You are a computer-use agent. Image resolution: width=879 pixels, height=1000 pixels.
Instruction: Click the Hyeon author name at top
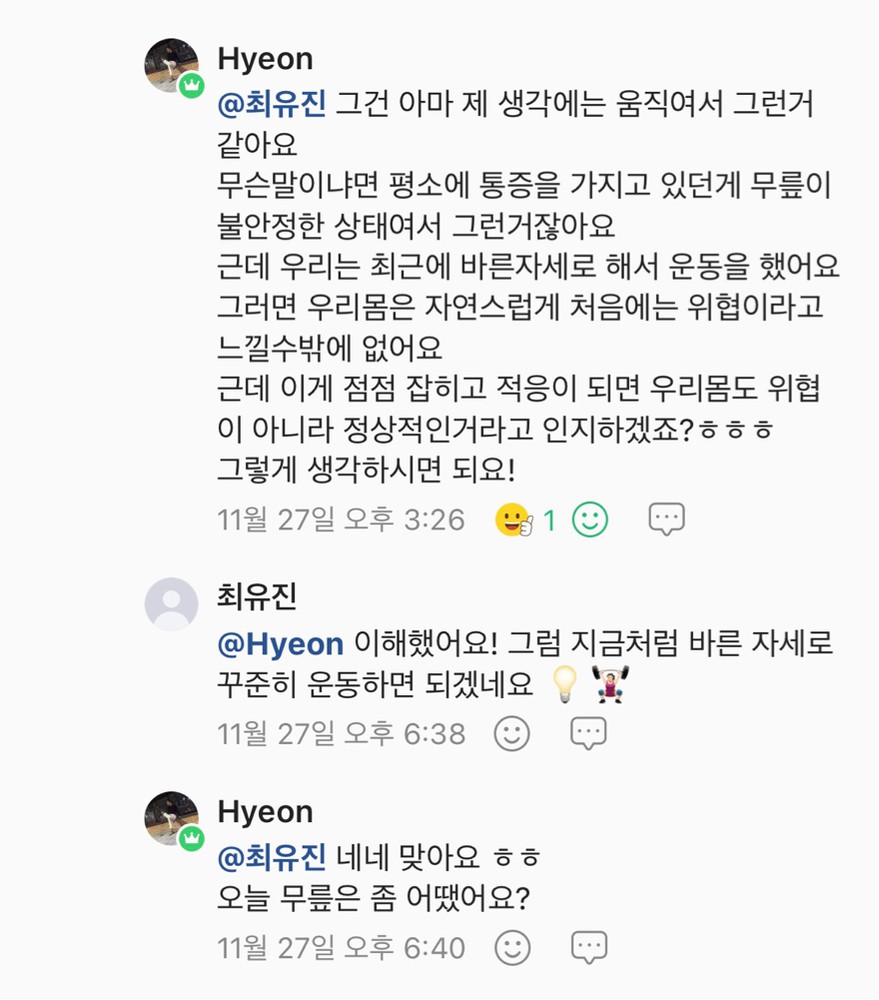coord(265,58)
